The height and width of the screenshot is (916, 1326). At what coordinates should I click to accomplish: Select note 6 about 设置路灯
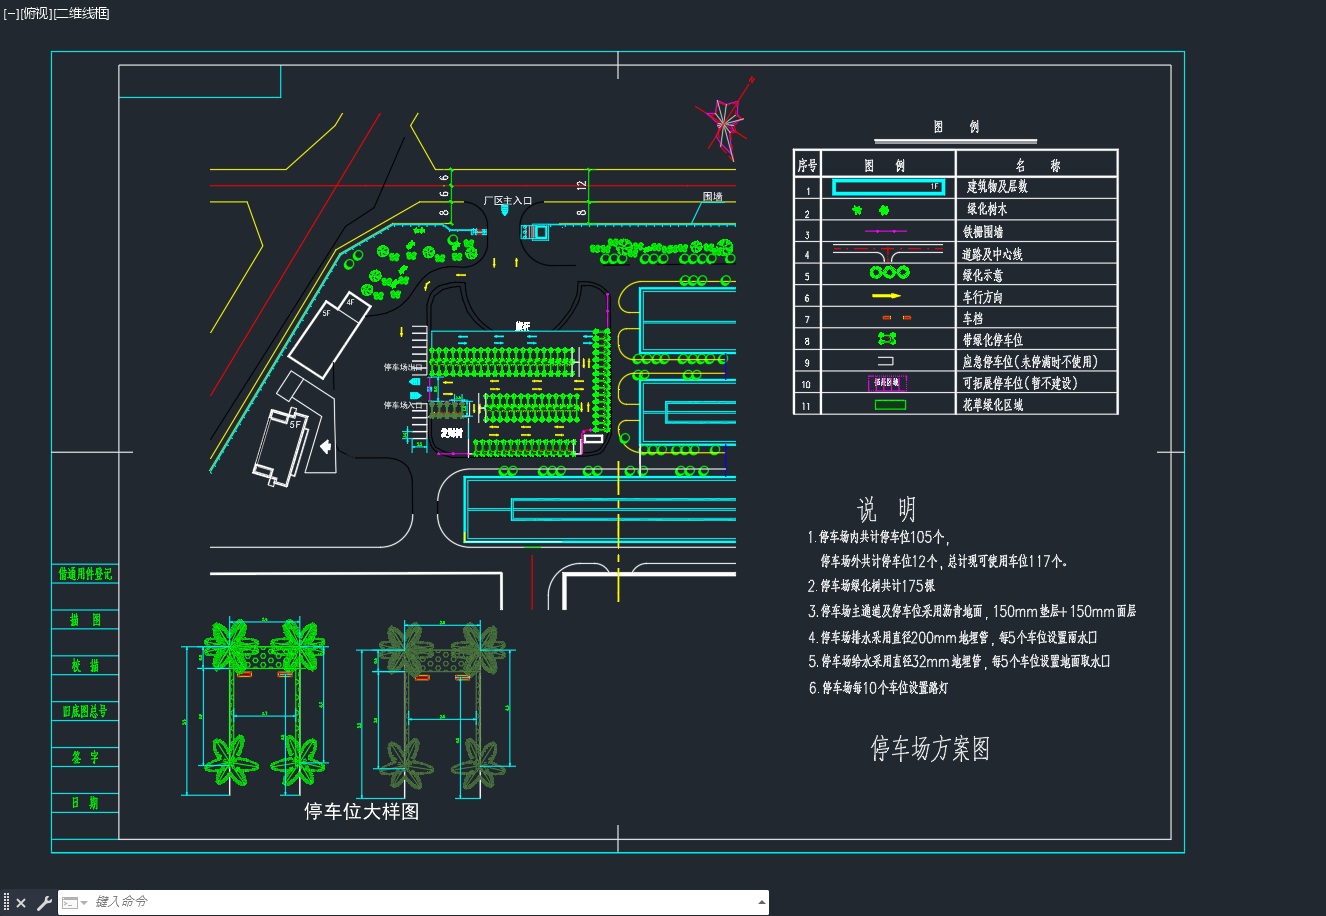coord(878,687)
